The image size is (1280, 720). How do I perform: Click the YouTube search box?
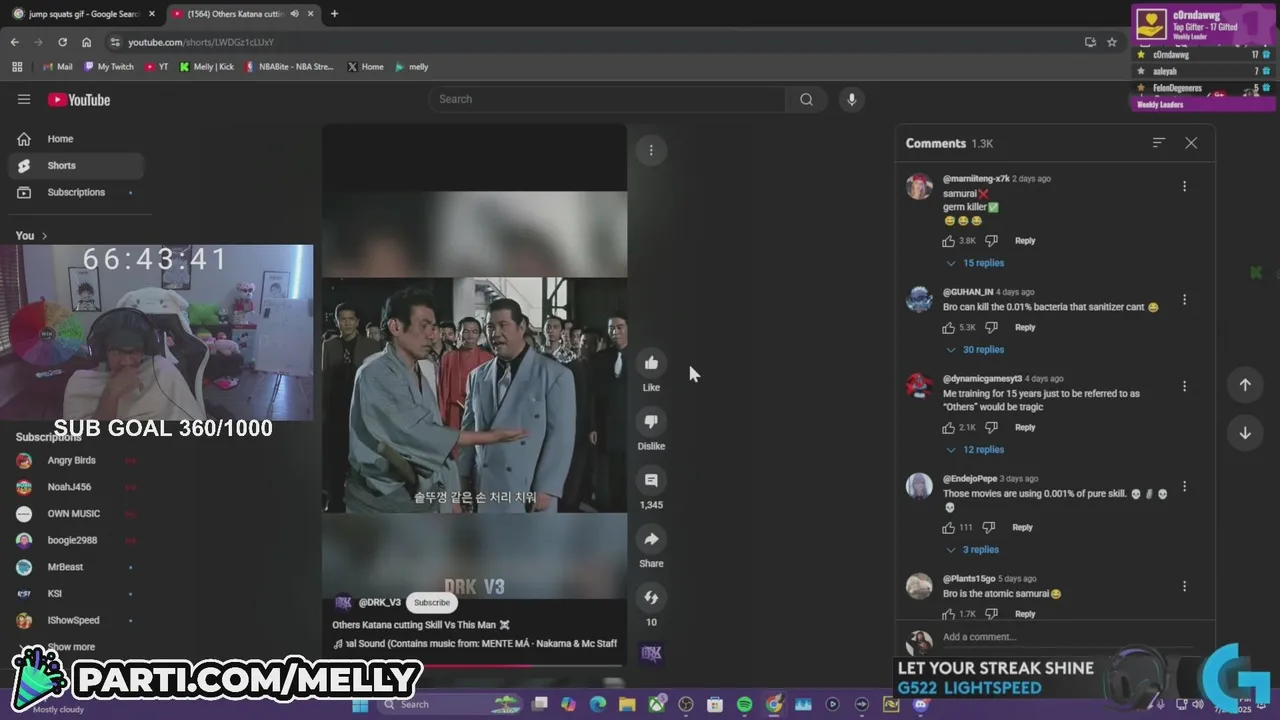pos(608,99)
